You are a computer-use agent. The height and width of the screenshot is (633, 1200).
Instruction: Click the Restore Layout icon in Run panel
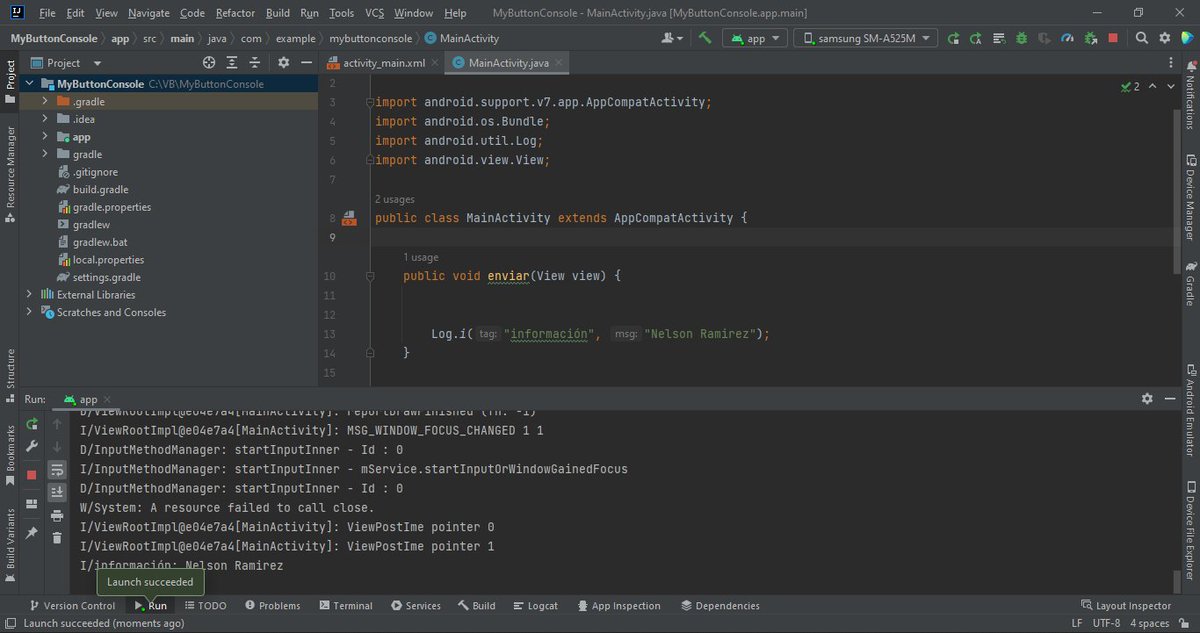coord(32,503)
